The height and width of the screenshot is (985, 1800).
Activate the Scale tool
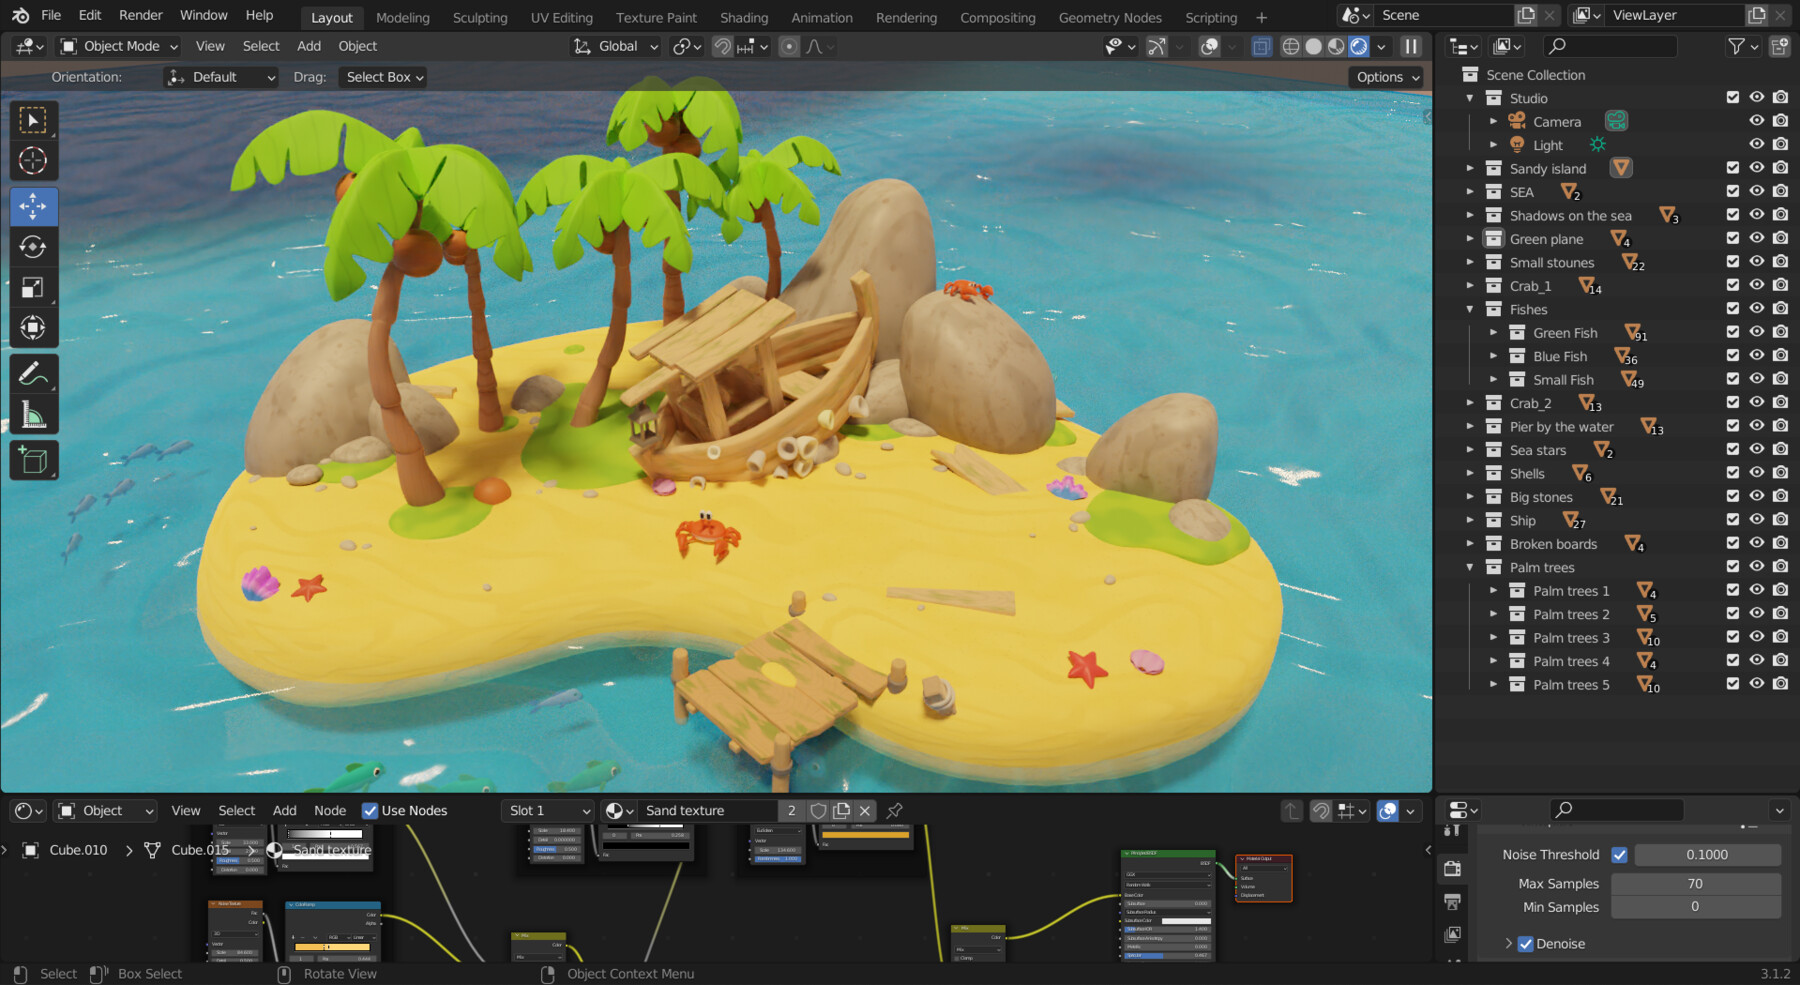(33, 288)
